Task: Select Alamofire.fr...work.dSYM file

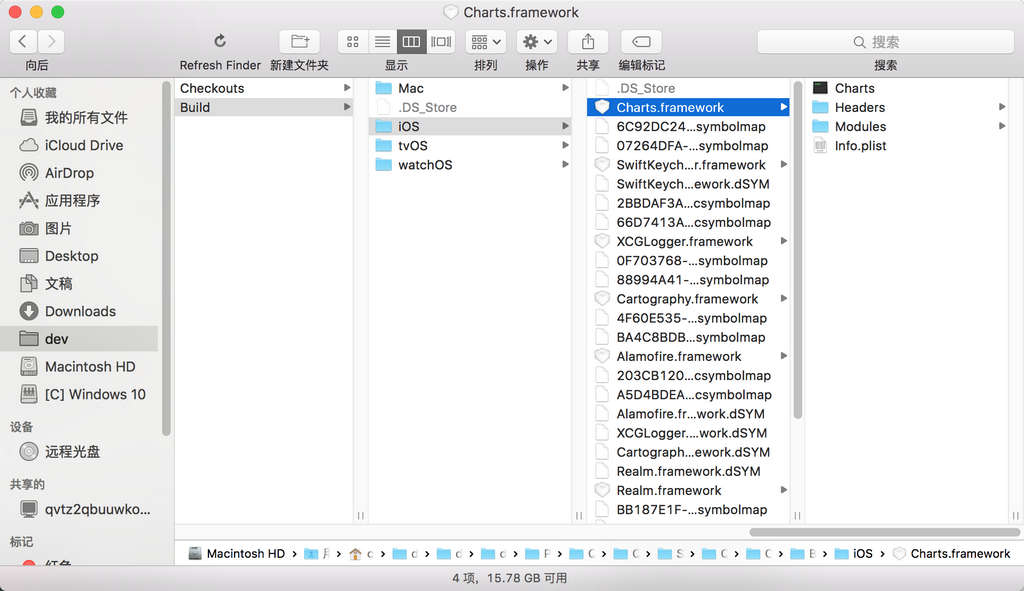Action: click(x=688, y=414)
